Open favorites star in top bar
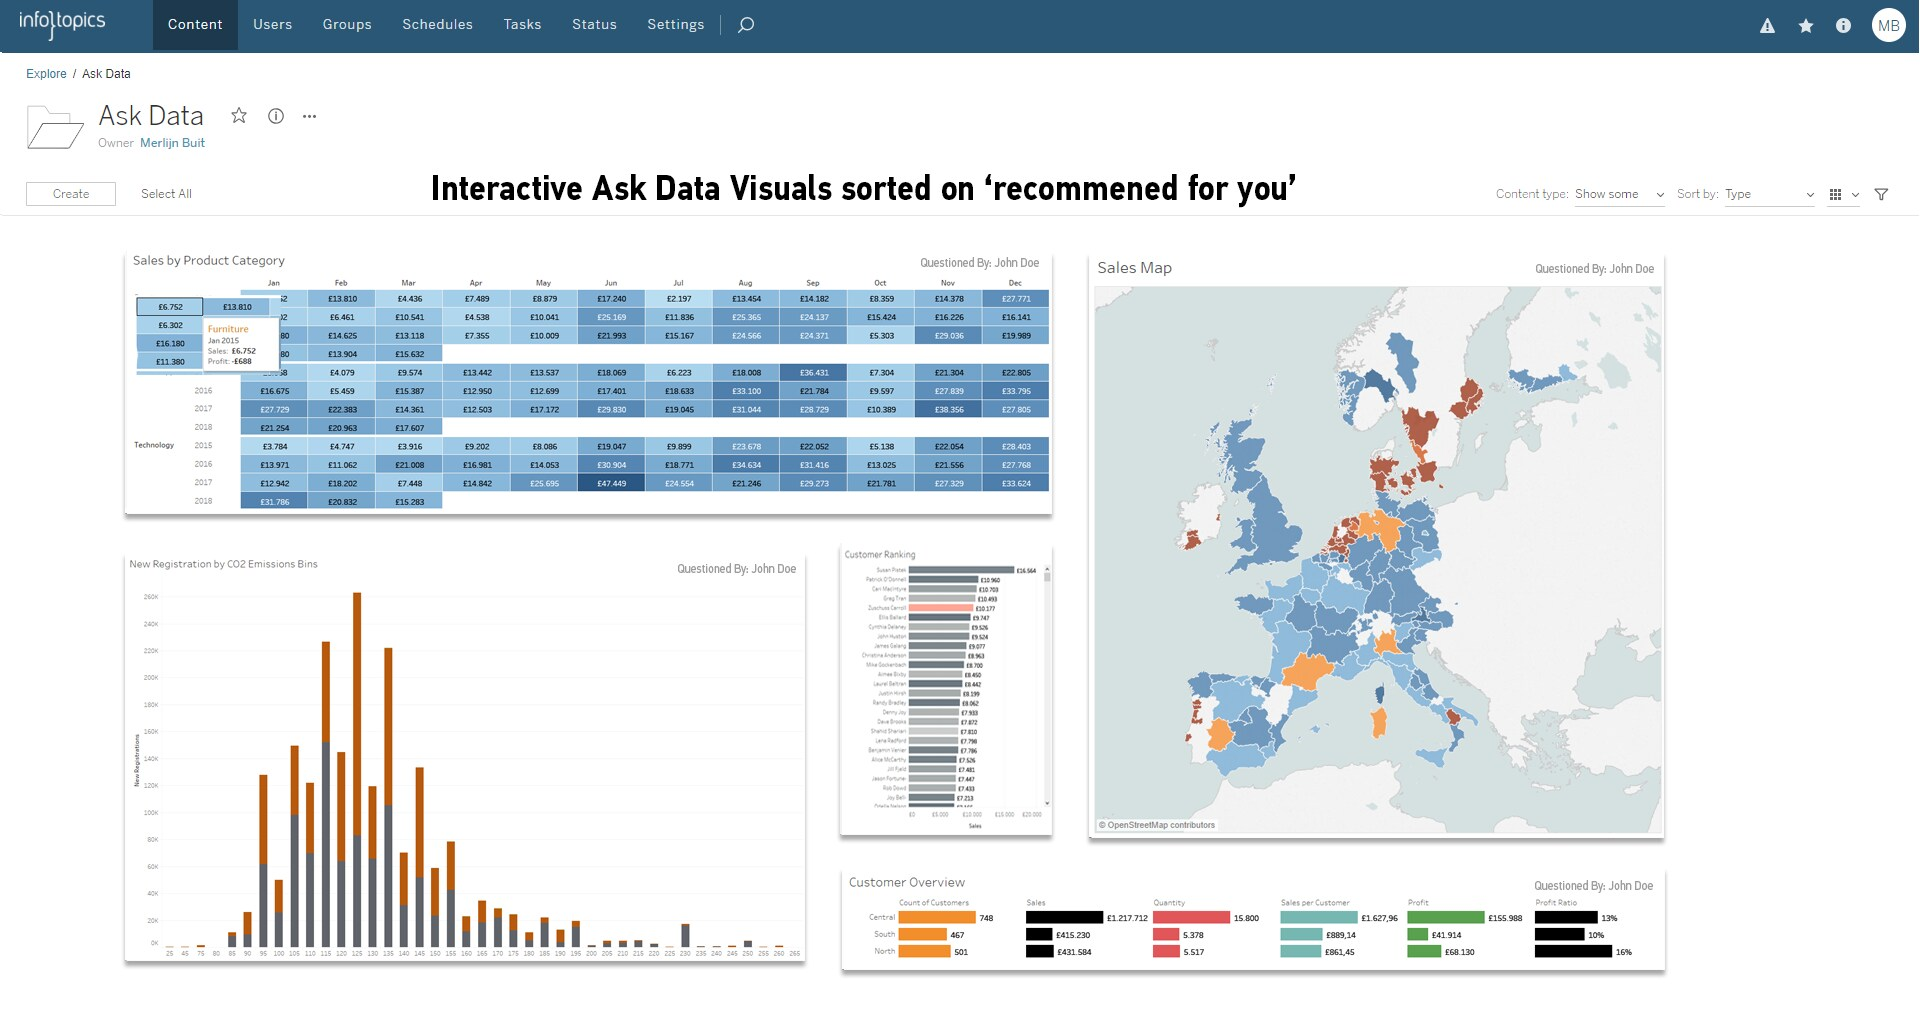The width and height of the screenshot is (1920, 1020). click(1805, 26)
